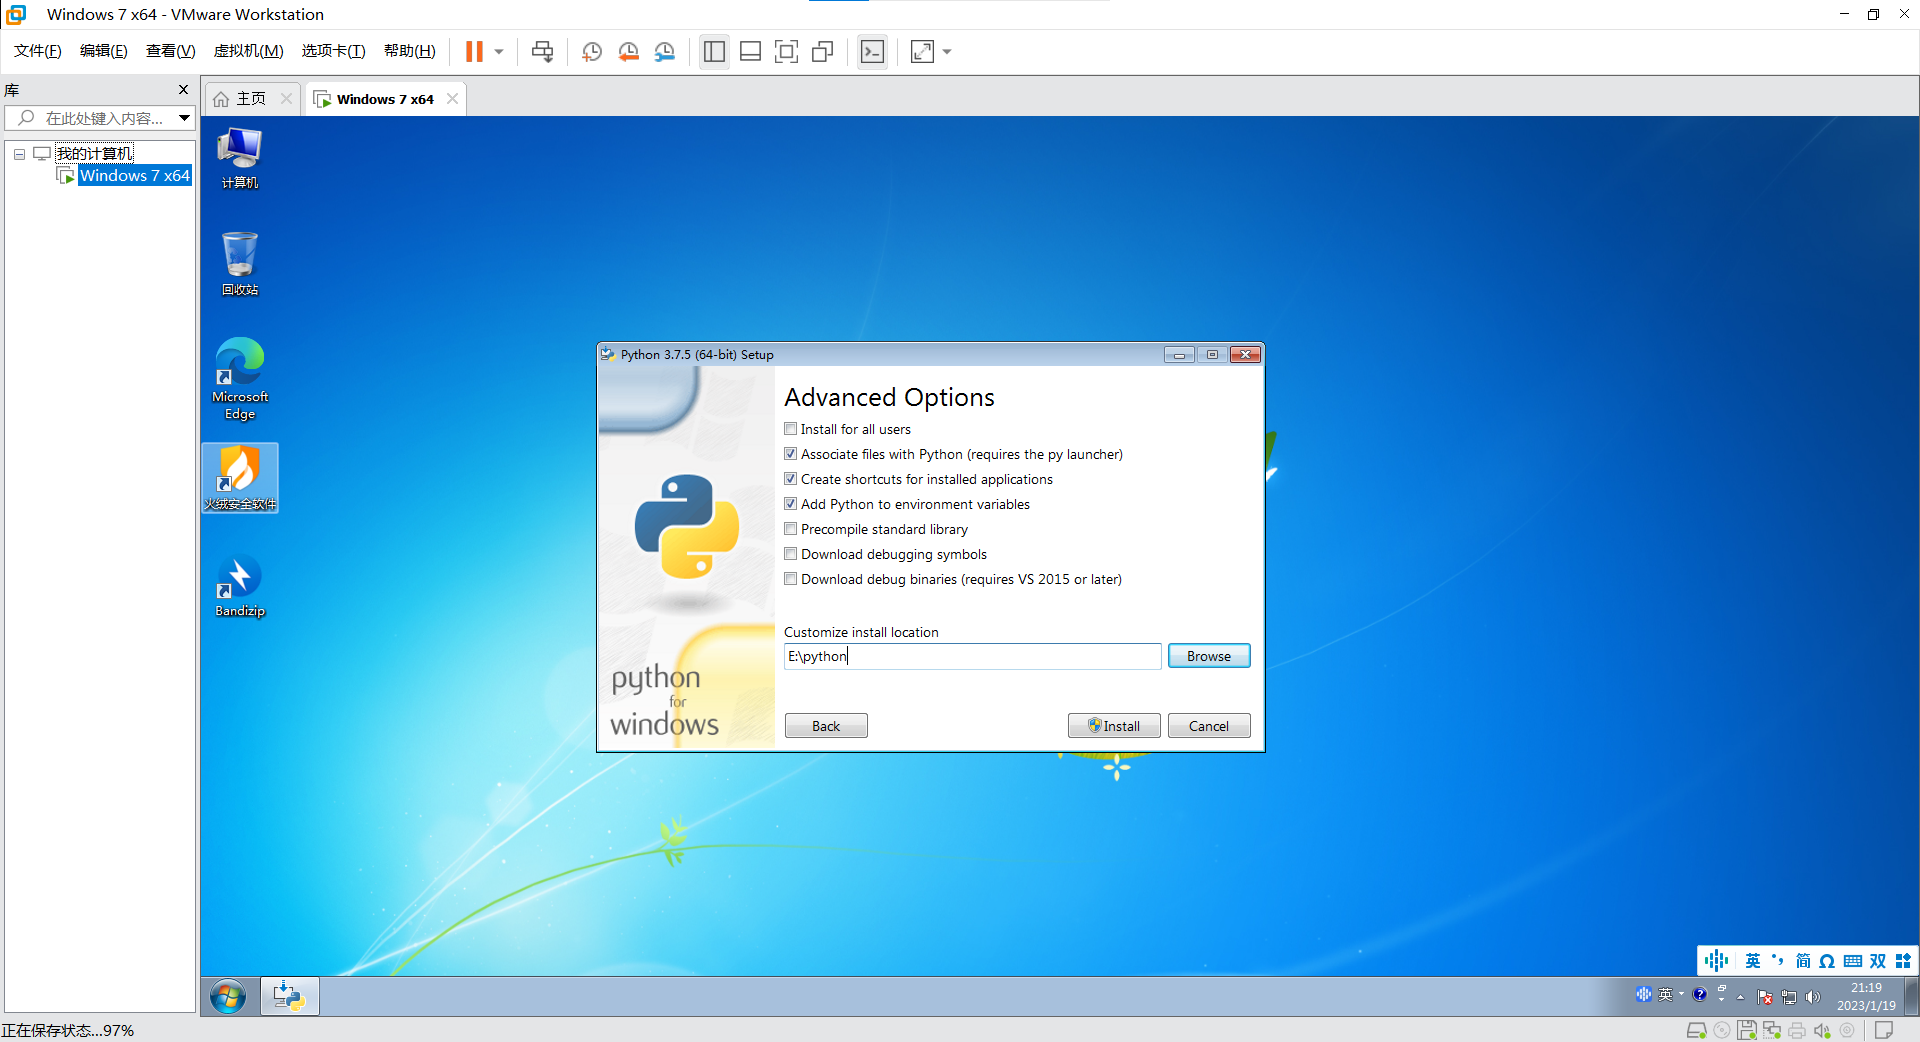Open the snapshot manager wrench icon
Screen dimensions: 1920x1042
click(x=665, y=52)
